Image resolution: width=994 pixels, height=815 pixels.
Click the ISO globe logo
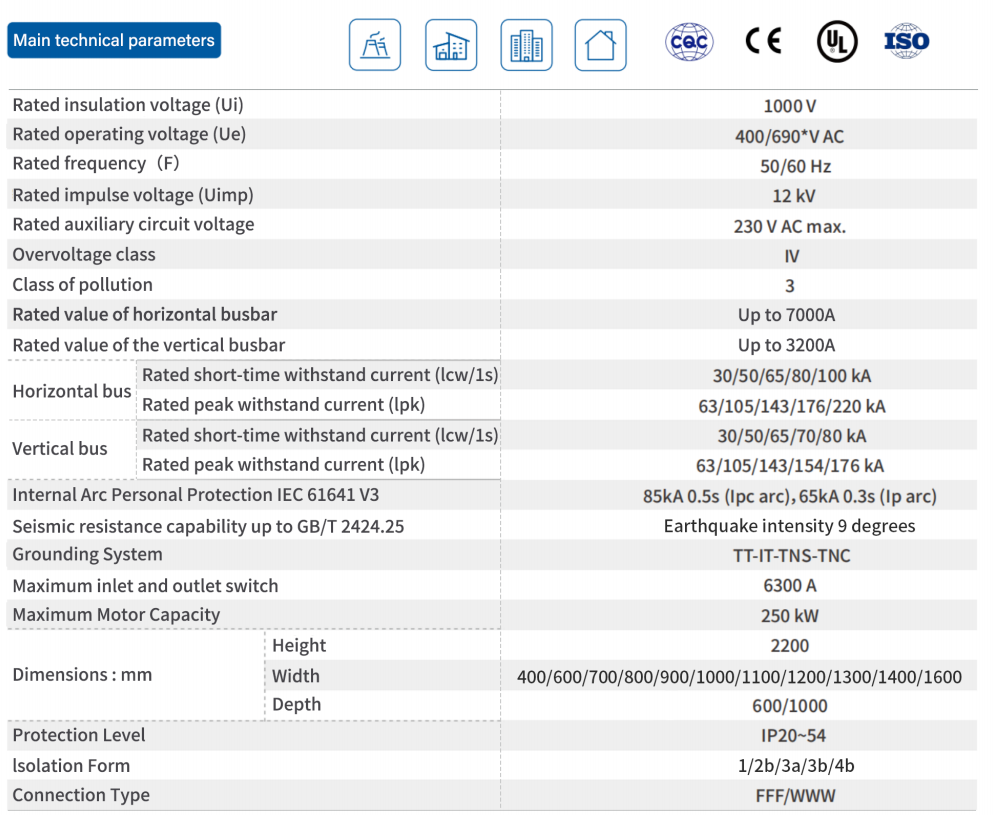point(907,41)
